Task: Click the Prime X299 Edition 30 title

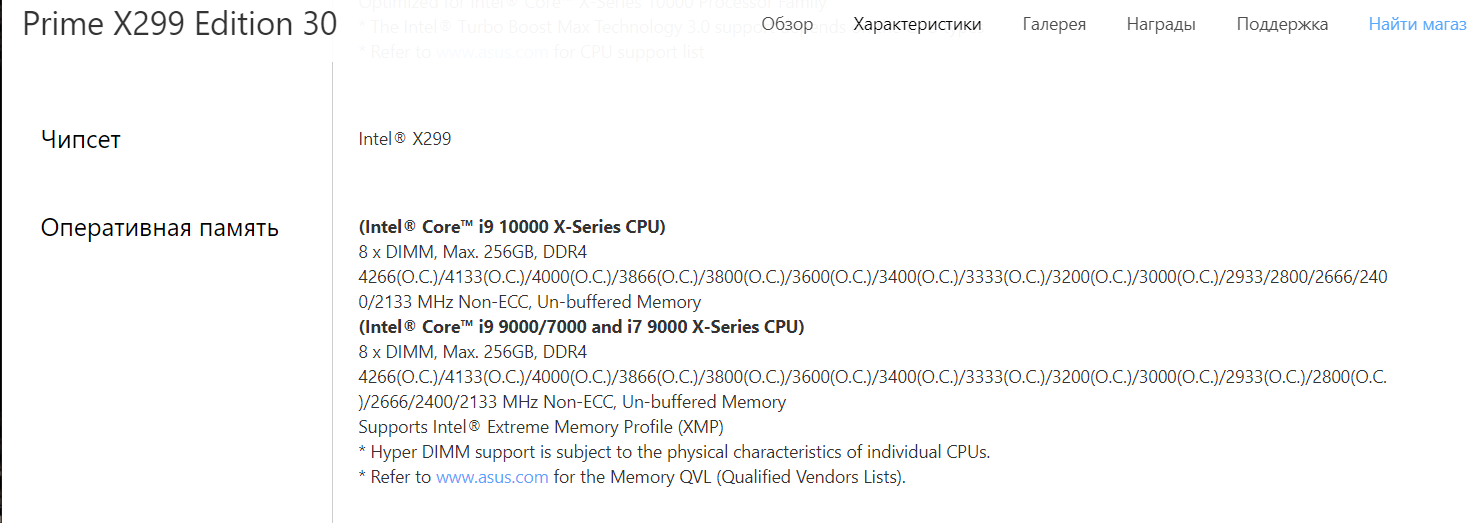Action: 180,24
